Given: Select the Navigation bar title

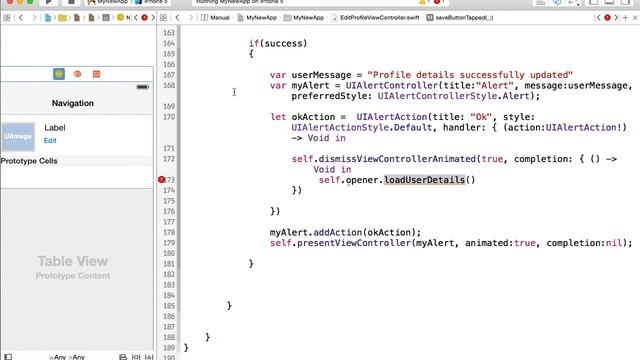Looking at the screenshot, I should pyautogui.click(x=73, y=103).
